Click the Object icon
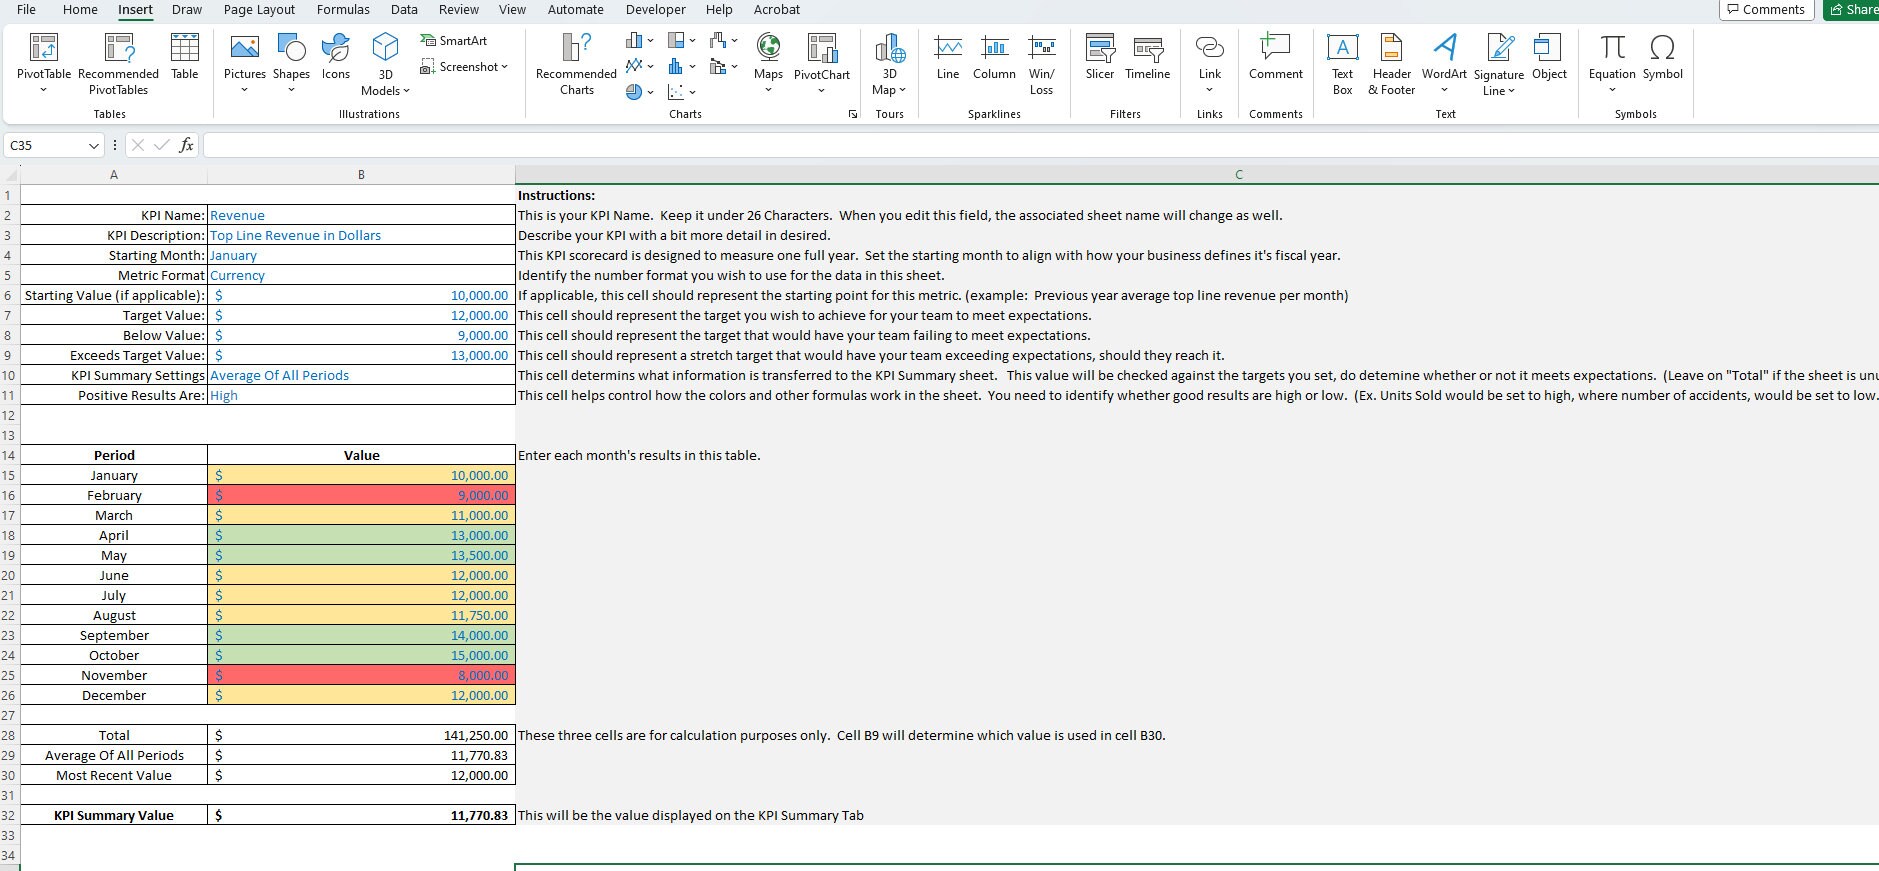The width and height of the screenshot is (1879, 871). tap(1549, 47)
